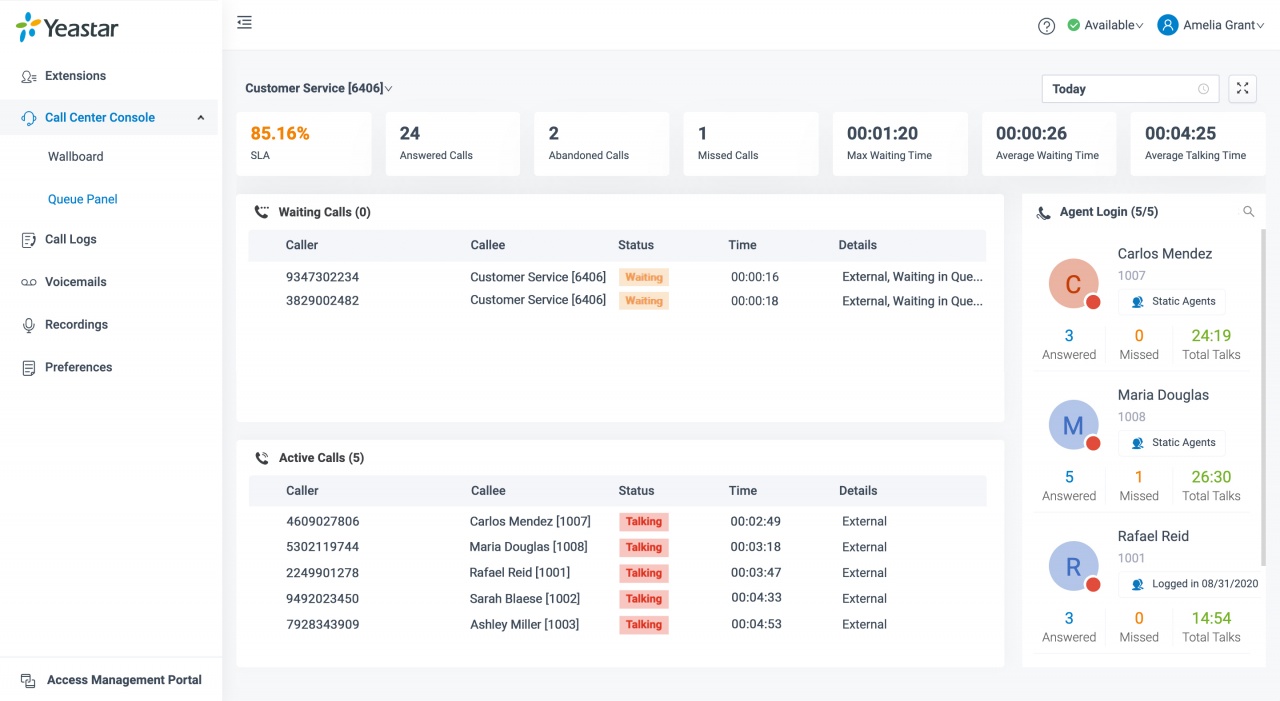Click the clock icon in the Today field
This screenshot has height=701, width=1280.
1203,89
